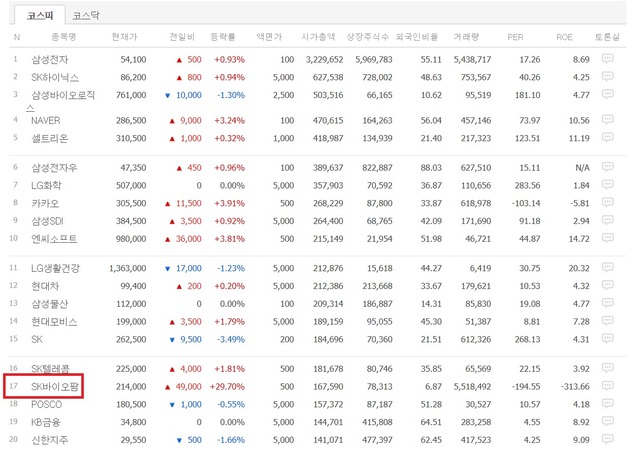Click the 종목명 column header
The image size is (640, 451).
pyautogui.click(x=64, y=37)
